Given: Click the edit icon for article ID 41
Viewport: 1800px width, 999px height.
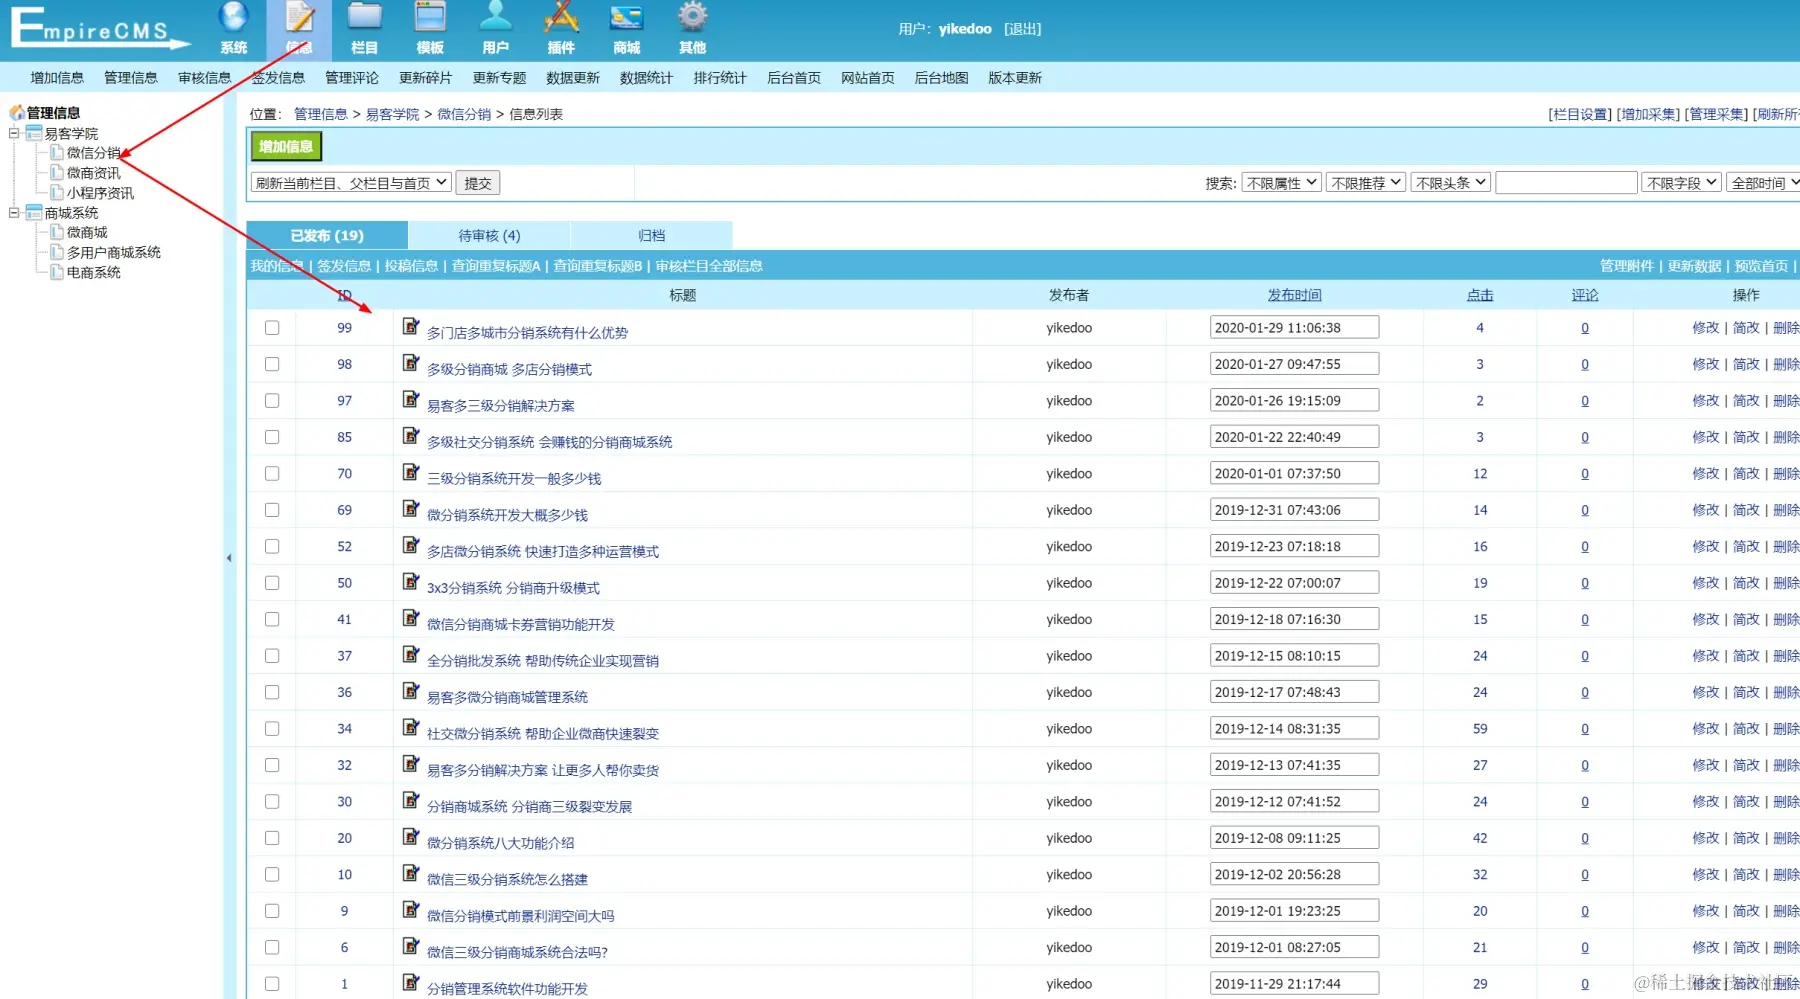Looking at the screenshot, I should tap(411, 618).
